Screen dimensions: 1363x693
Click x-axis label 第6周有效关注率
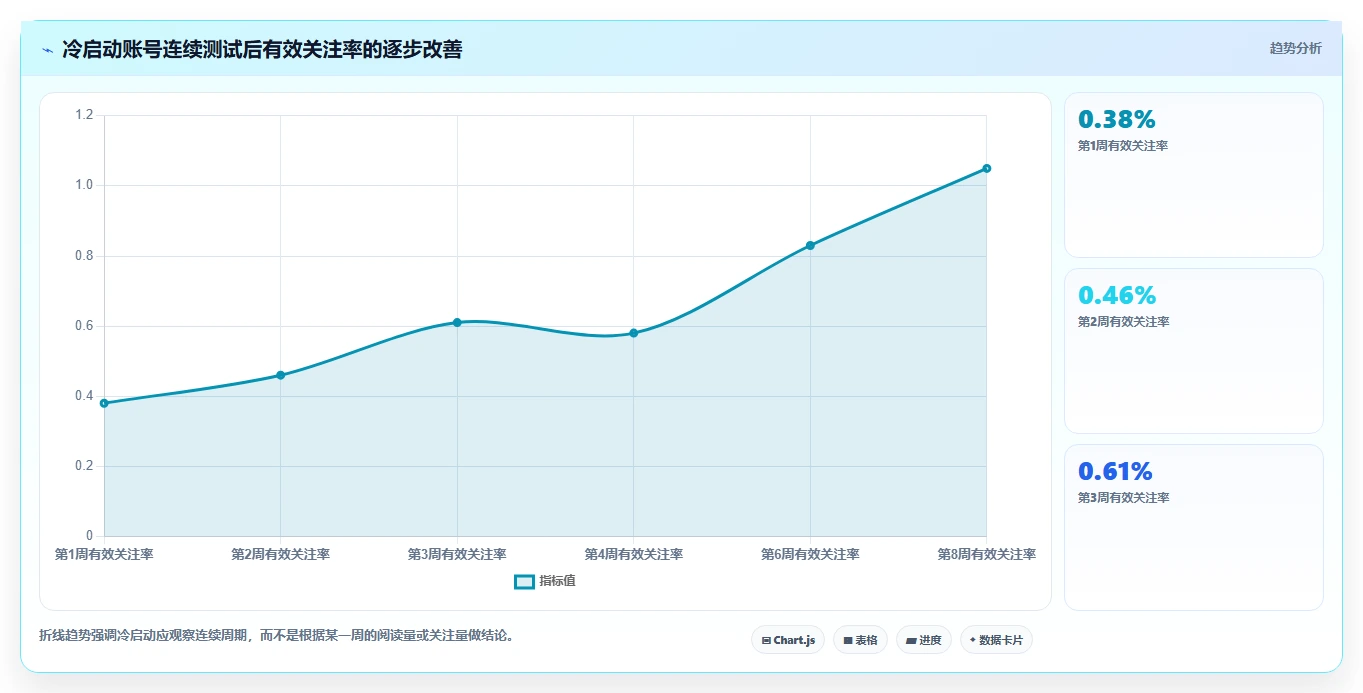point(810,554)
